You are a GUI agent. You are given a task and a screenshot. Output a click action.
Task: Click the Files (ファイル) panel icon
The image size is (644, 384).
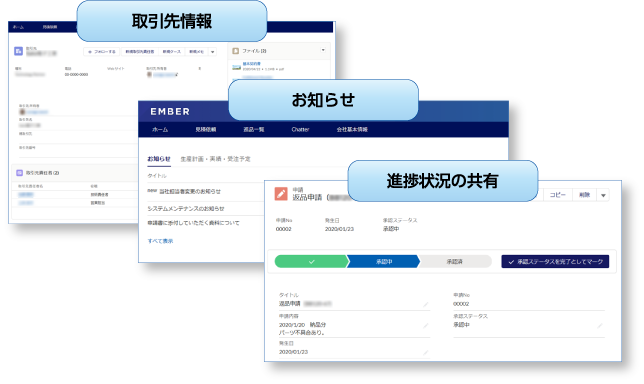point(235,51)
